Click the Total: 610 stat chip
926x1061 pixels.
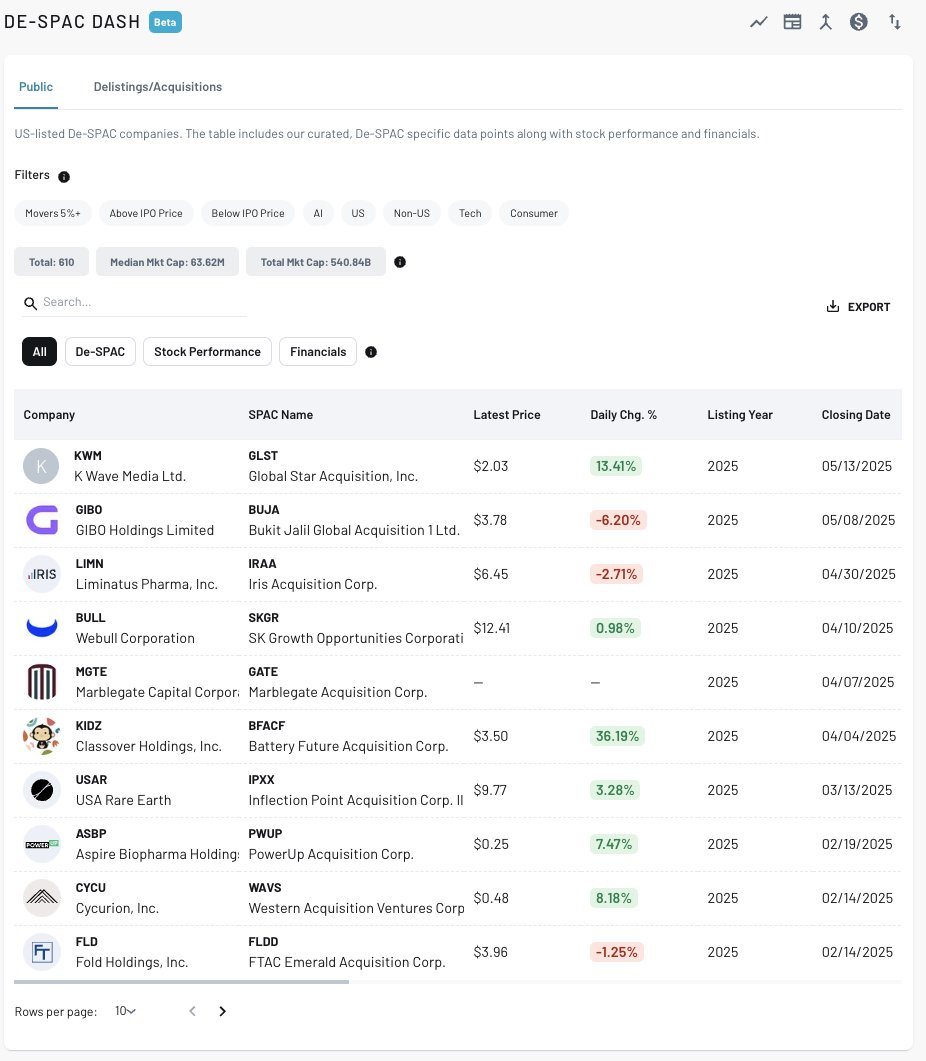point(51,262)
